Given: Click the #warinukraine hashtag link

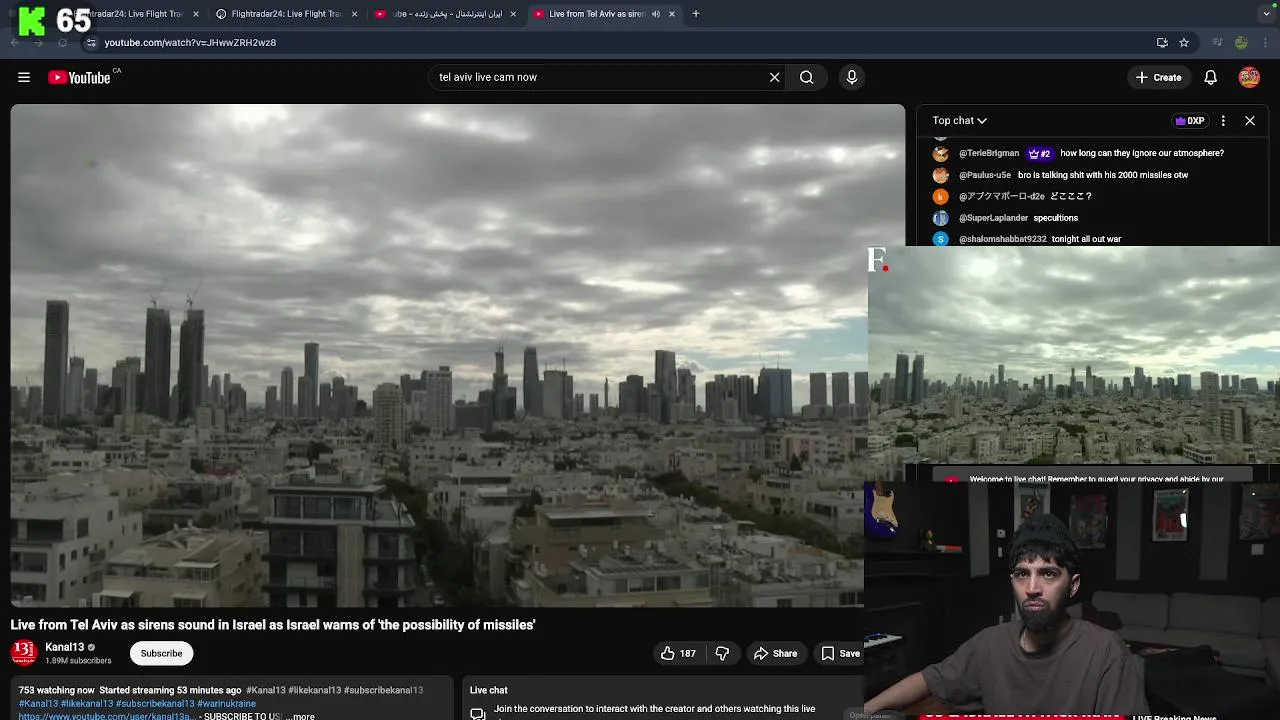Looking at the screenshot, I should pos(226,703).
